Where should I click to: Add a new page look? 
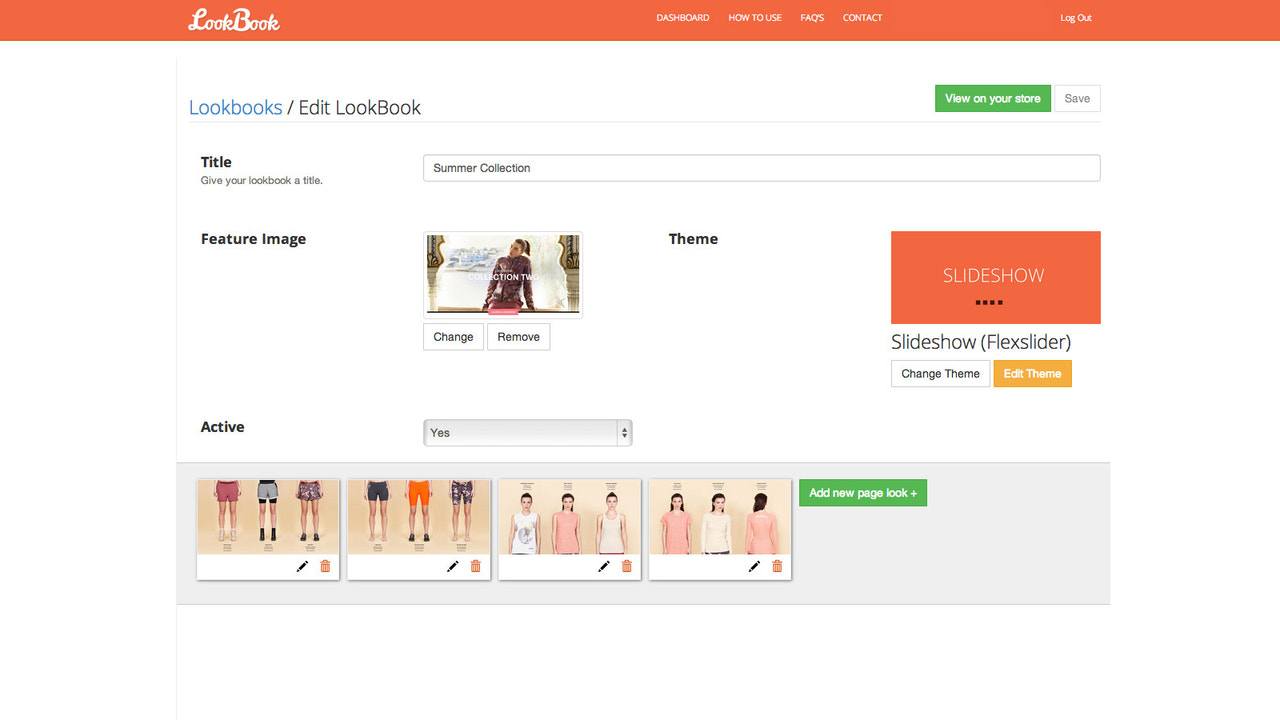pos(862,492)
